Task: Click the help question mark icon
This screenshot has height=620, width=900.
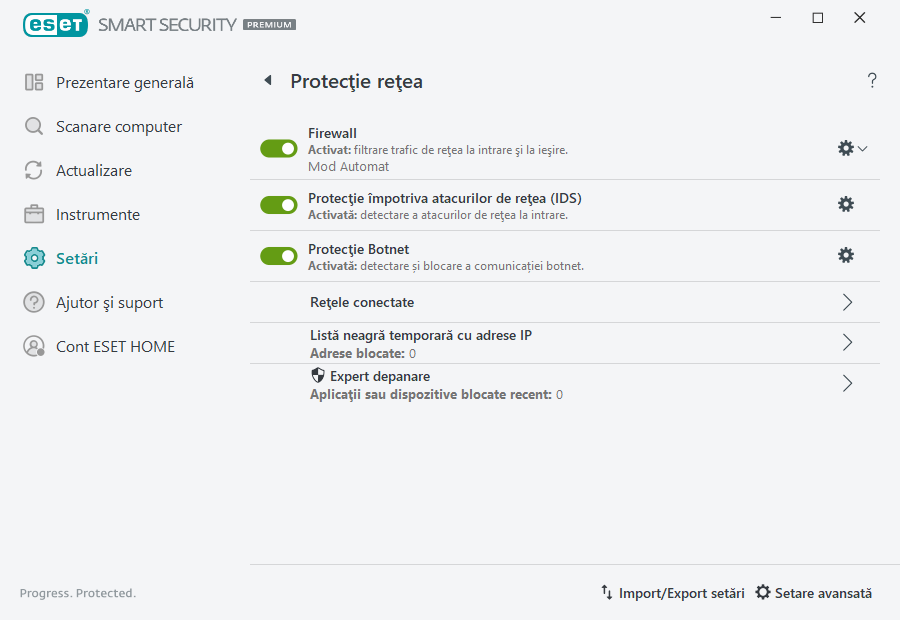Action: click(871, 80)
